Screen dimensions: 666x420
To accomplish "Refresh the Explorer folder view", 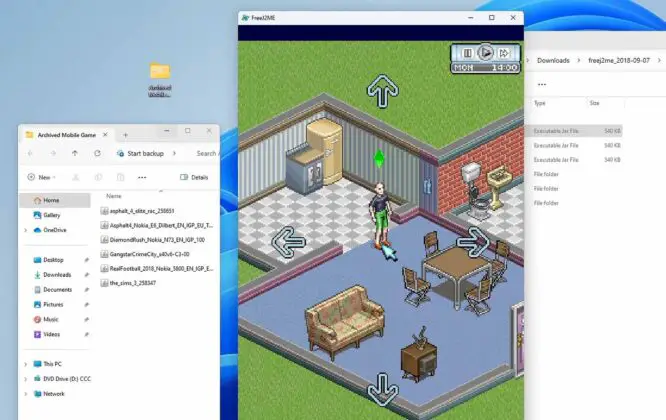I will click(x=97, y=153).
